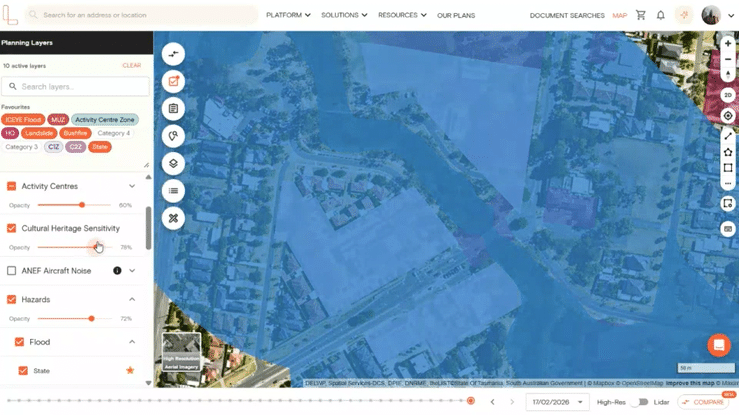The height and width of the screenshot is (415, 739).
Task: Reset the map compass to north
Action: pos(728,75)
